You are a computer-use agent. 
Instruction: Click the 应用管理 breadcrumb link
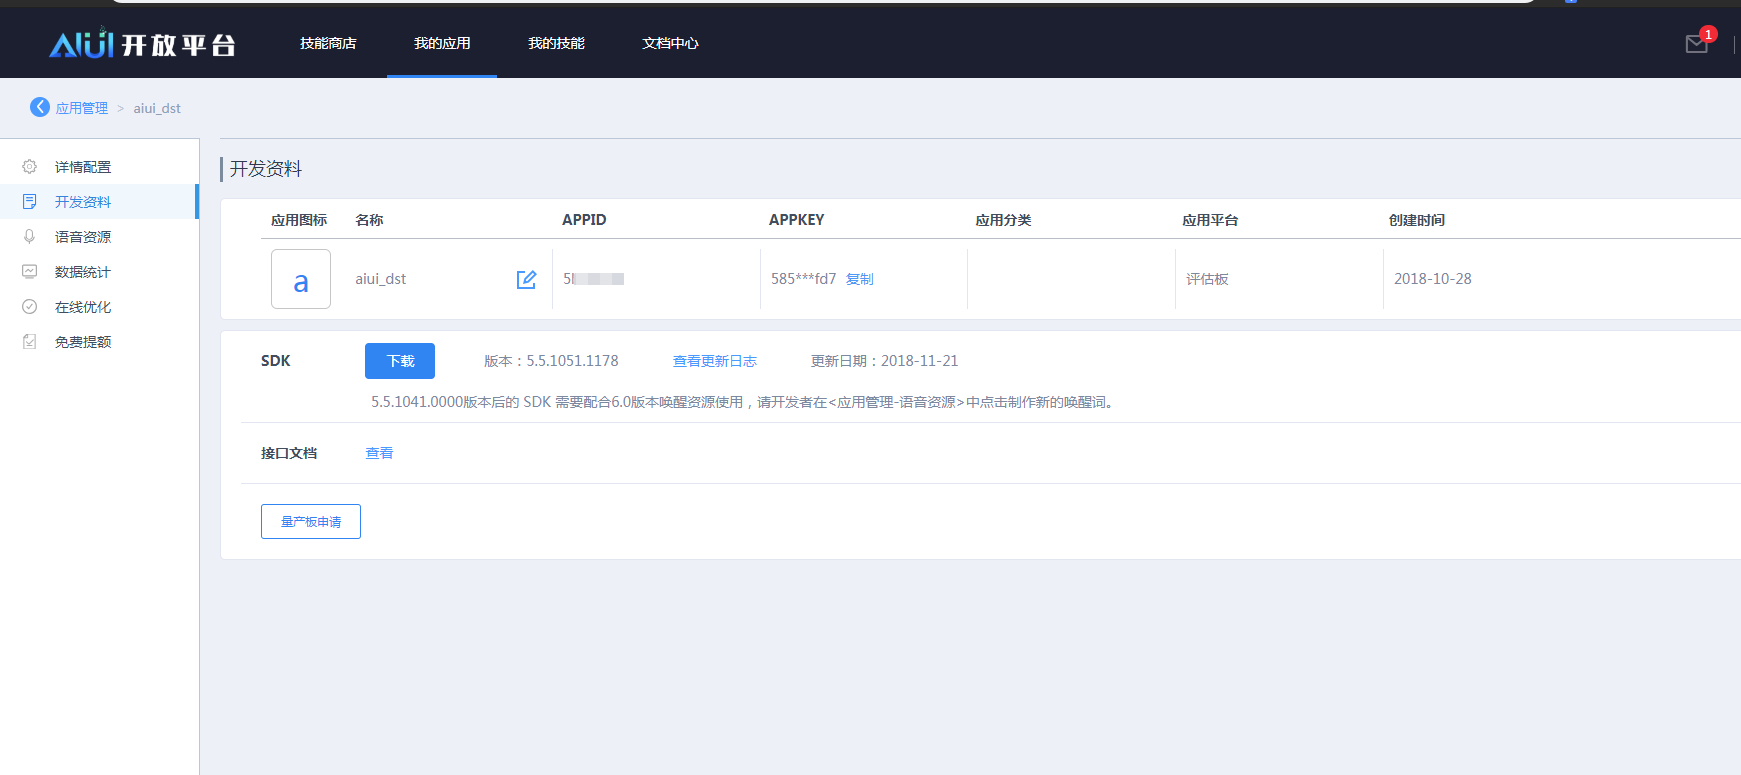82,108
